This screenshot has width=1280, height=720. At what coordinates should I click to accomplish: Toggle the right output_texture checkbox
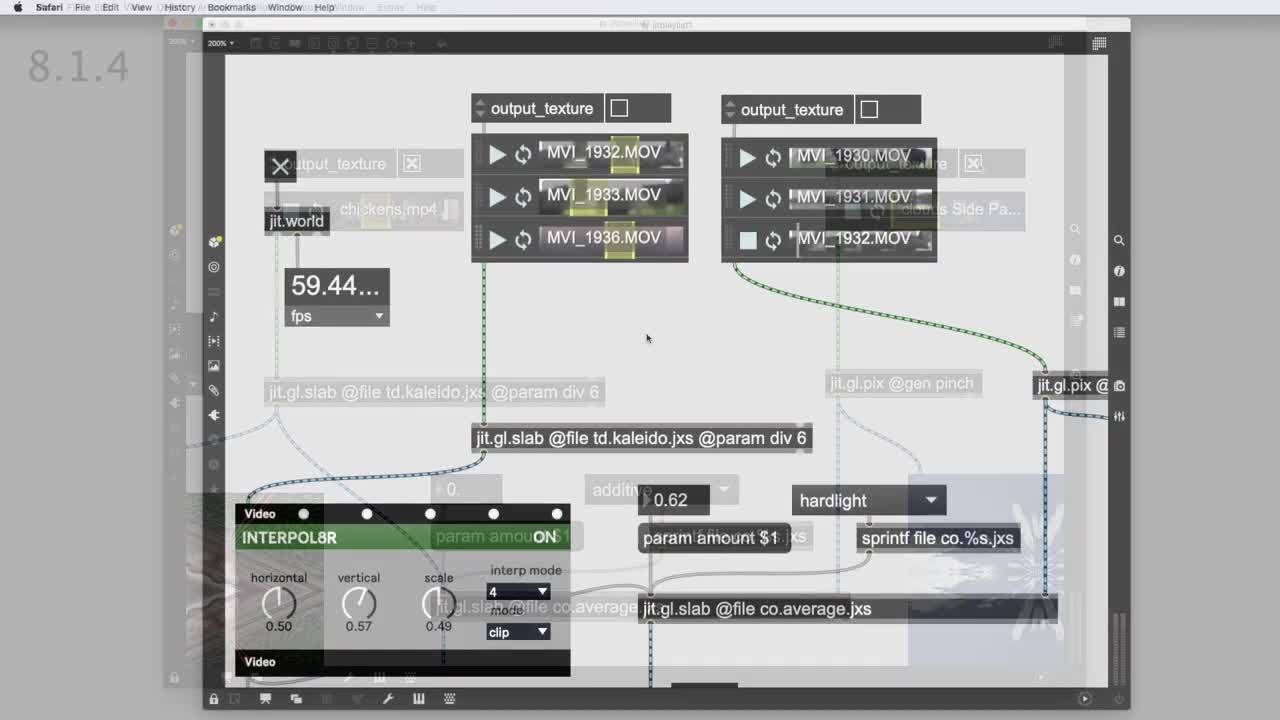click(x=869, y=109)
